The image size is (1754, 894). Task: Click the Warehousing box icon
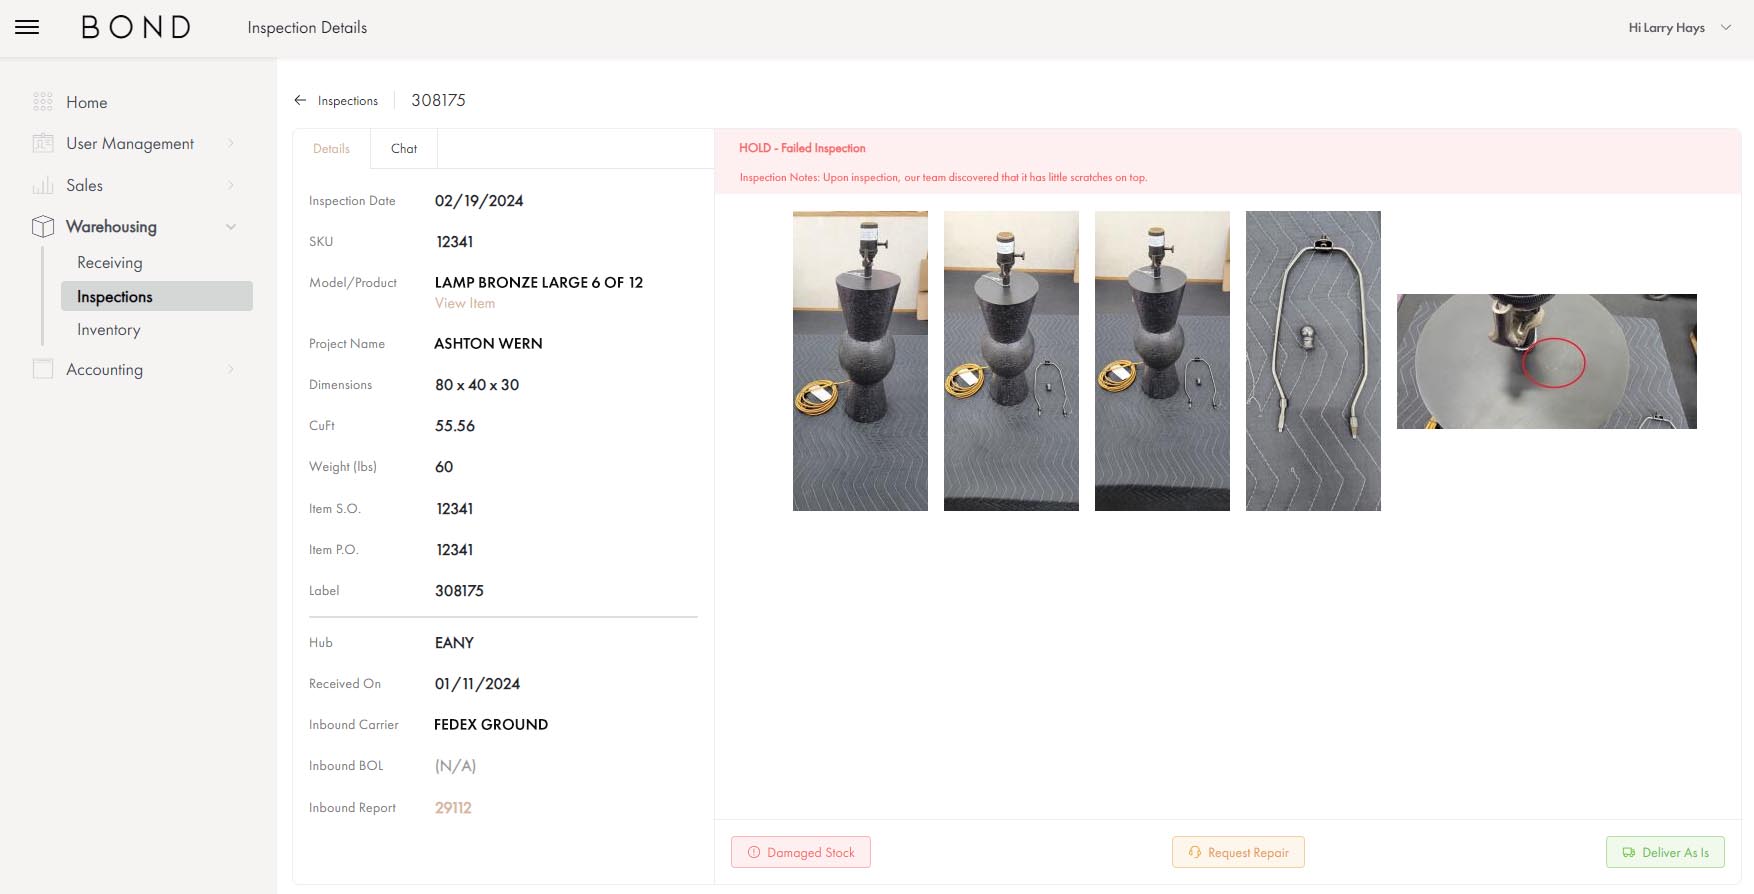pyautogui.click(x=43, y=227)
